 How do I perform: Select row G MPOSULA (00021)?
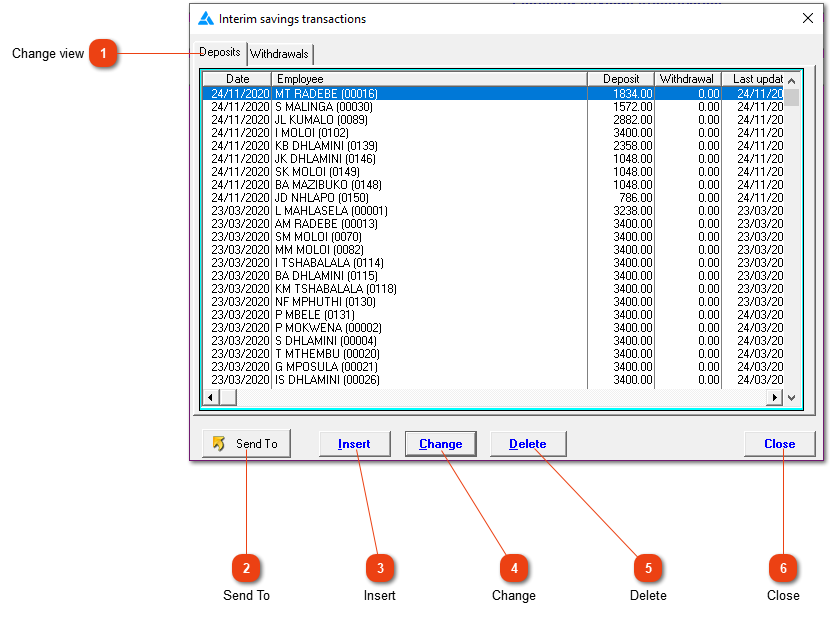(493, 367)
